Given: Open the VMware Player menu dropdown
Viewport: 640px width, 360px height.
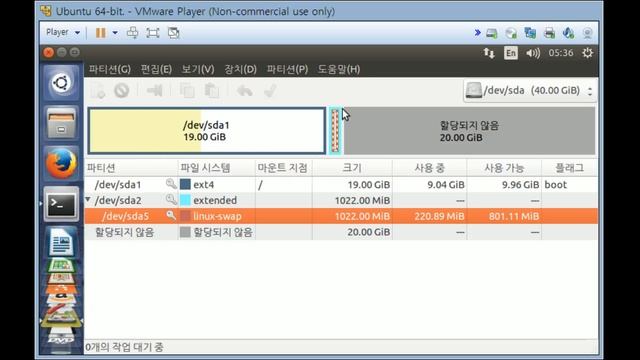Looking at the screenshot, I should (63, 32).
